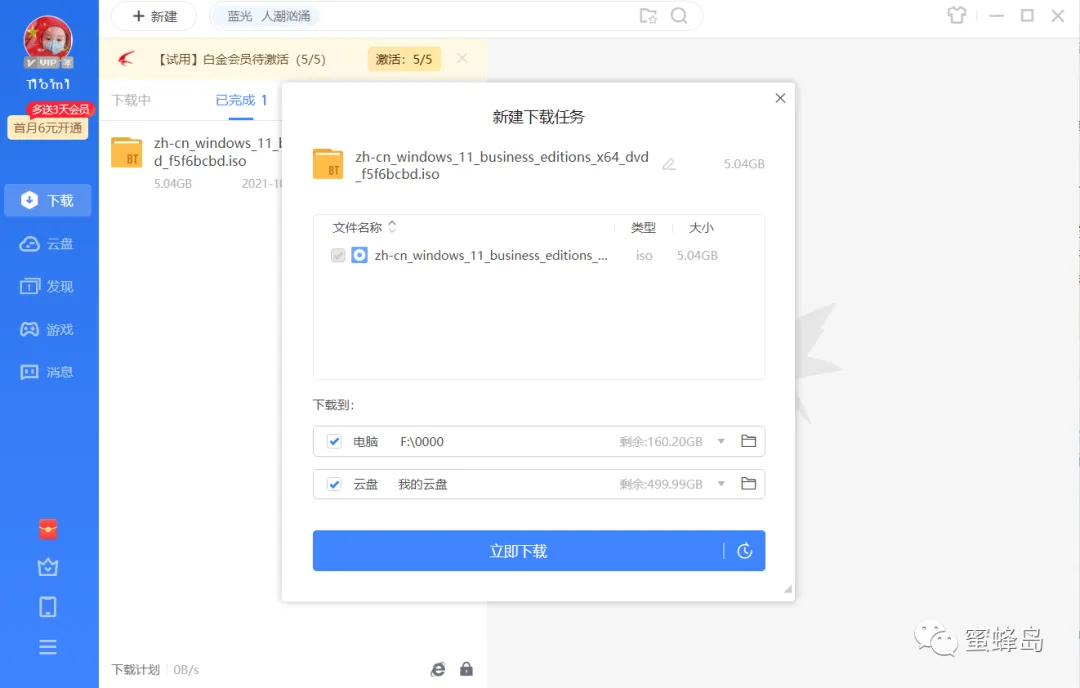The height and width of the screenshot is (688, 1080).
Task: Click the search box folder-star icon
Action: click(x=648, y=16)
